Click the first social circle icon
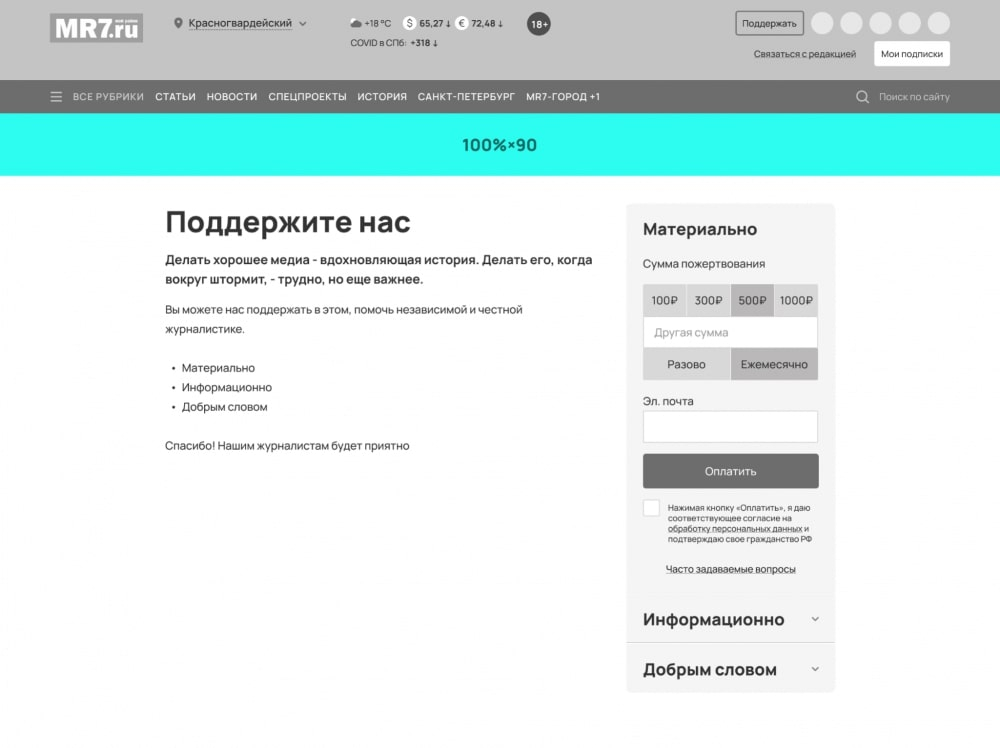 tap(822, 23)
